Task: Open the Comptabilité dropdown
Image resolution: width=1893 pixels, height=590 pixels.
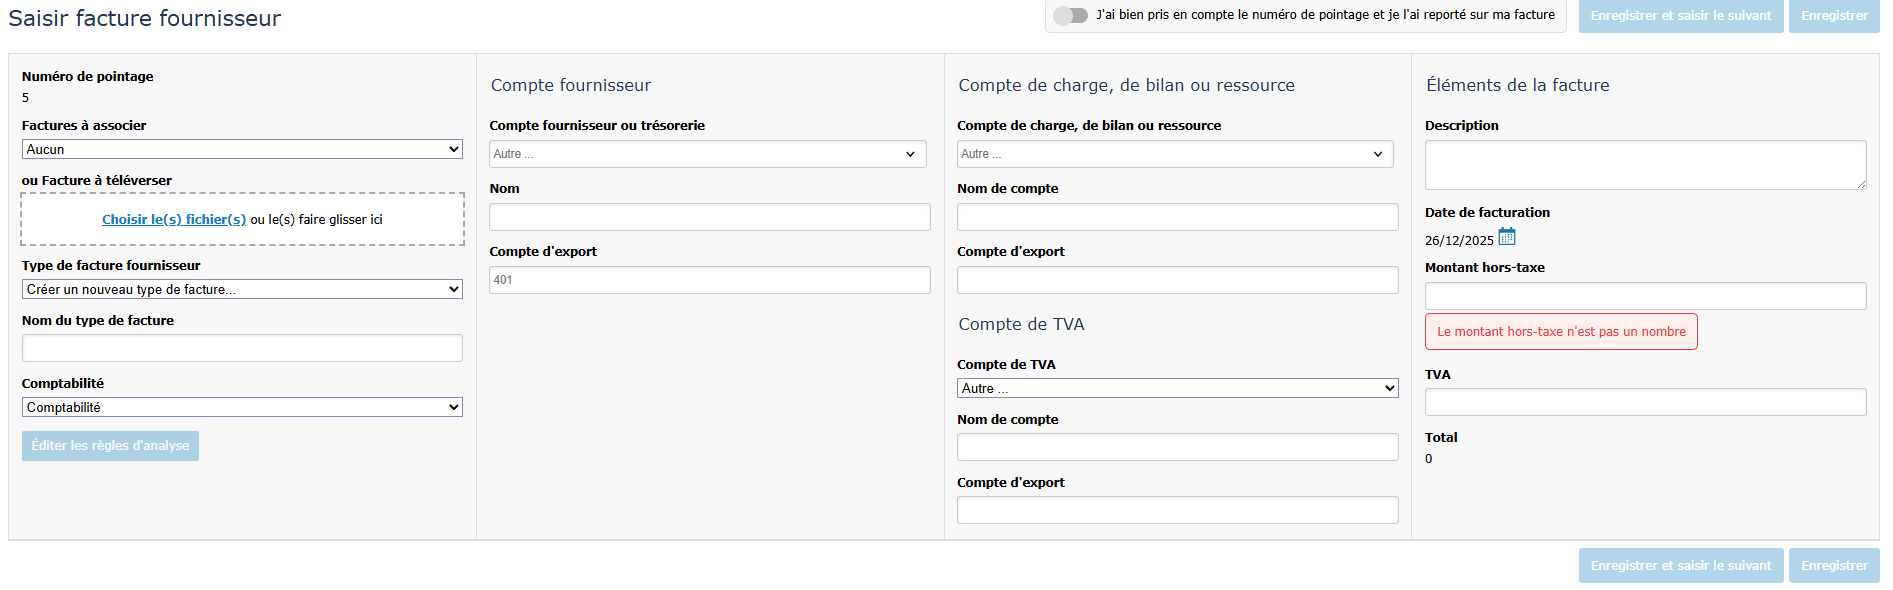Action: [242, 407]
